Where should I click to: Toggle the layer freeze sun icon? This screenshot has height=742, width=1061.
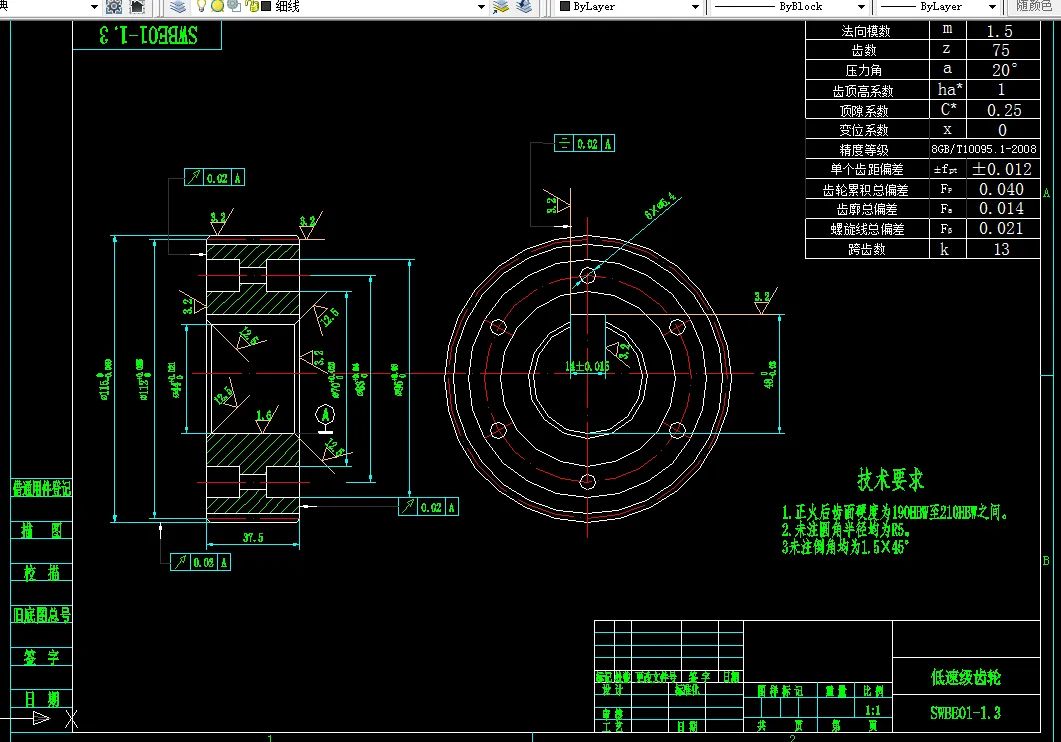(x=217, y=6)
